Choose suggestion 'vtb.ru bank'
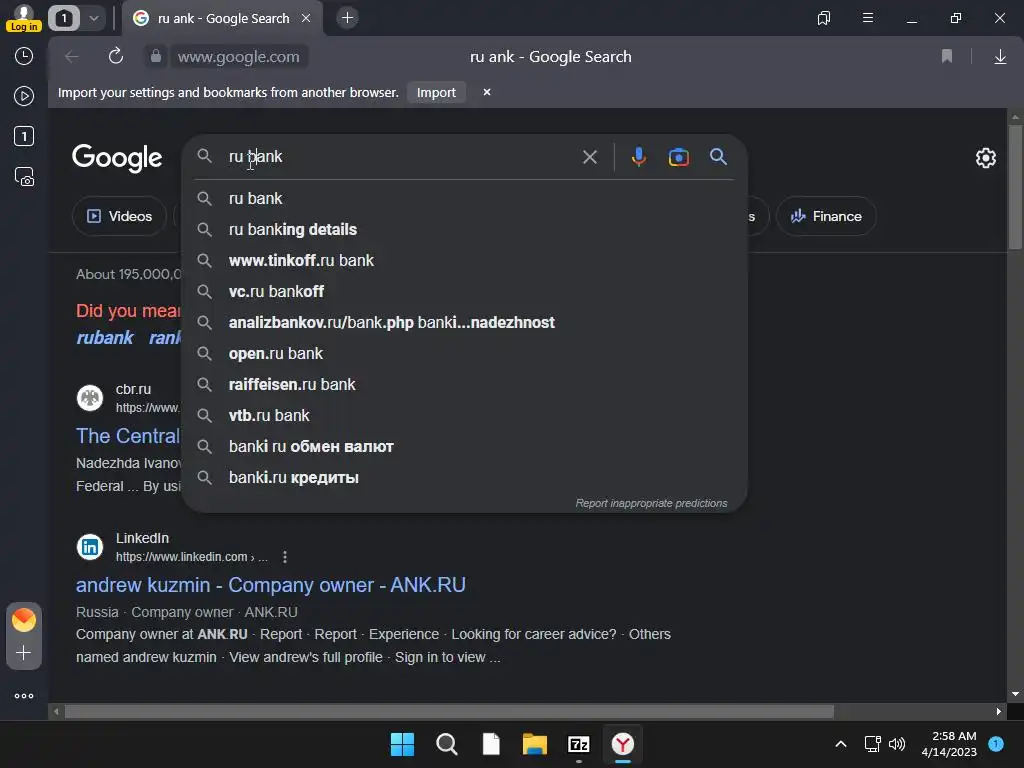Screen dimensions: 1024x768 click(x=464, y=415)
